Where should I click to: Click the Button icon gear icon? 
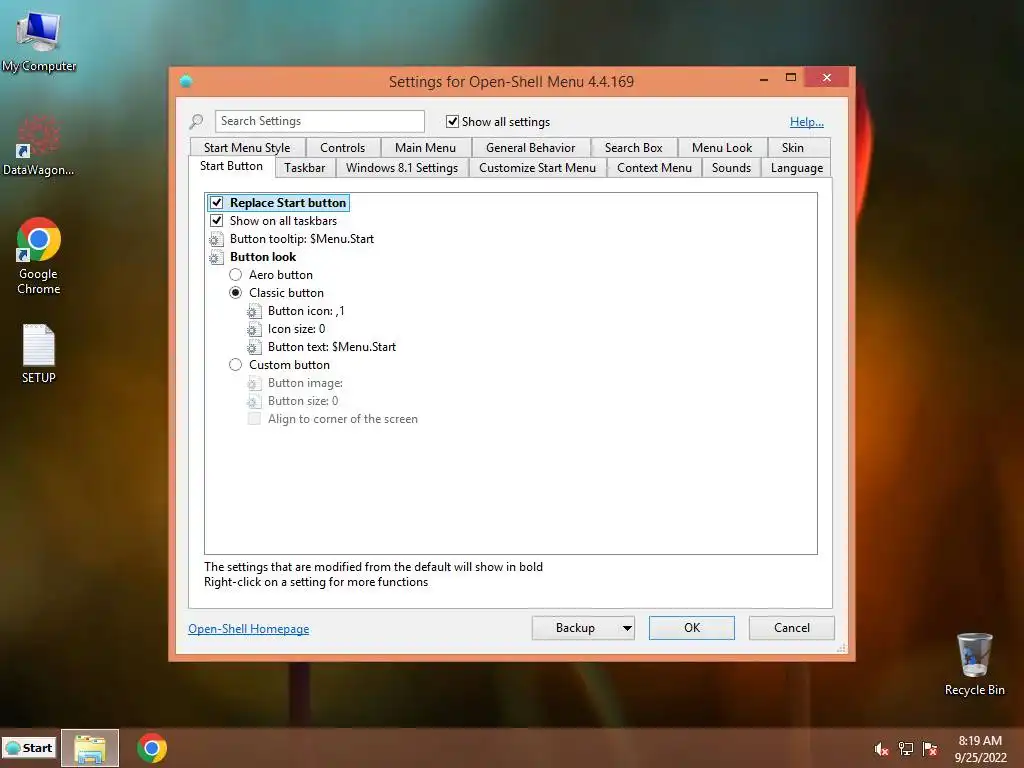pyautogui.click(x=254, y=312)
